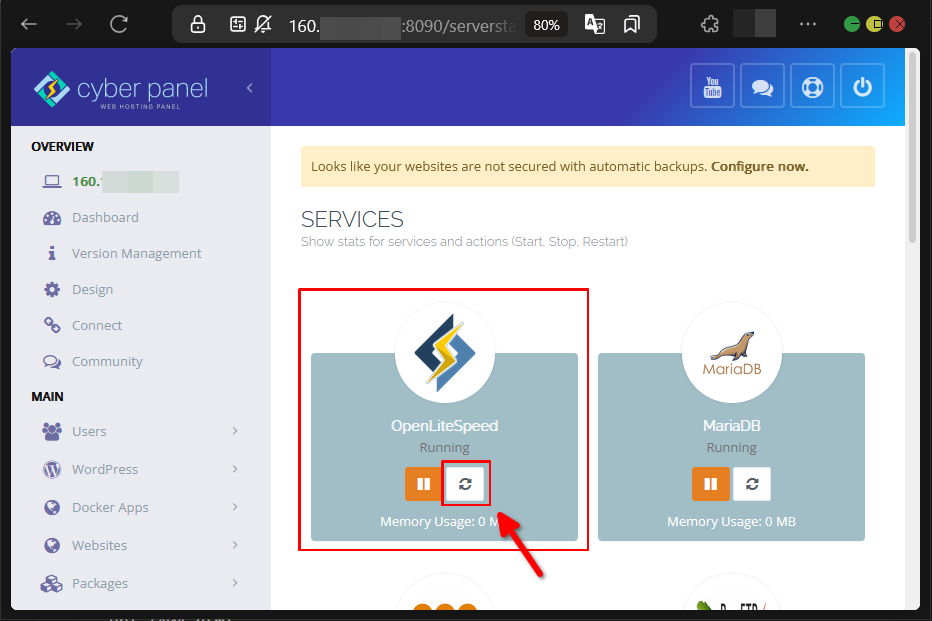932x621 pixels.
Task: Reload the page
Action: [119, 24]
